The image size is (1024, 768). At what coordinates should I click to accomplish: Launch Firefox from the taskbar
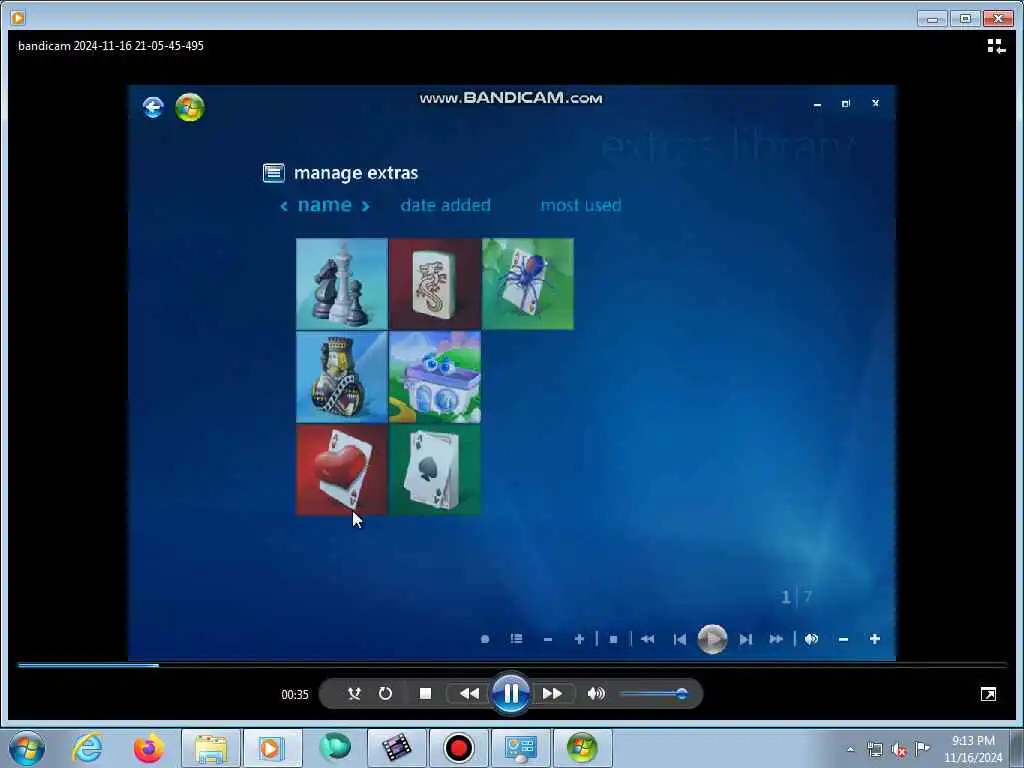[x=149, y=748]
